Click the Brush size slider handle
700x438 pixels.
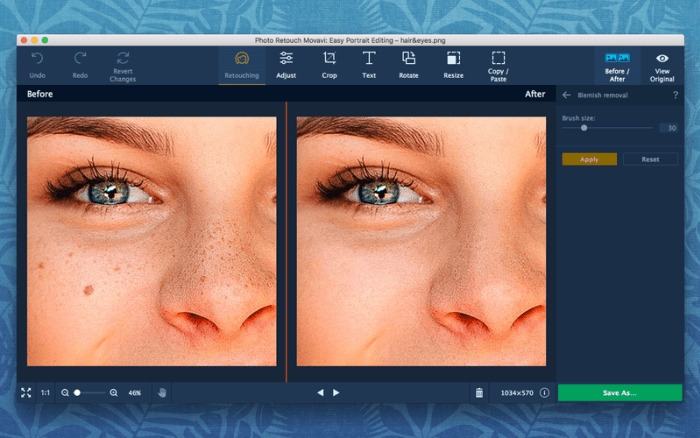(584, 128)
